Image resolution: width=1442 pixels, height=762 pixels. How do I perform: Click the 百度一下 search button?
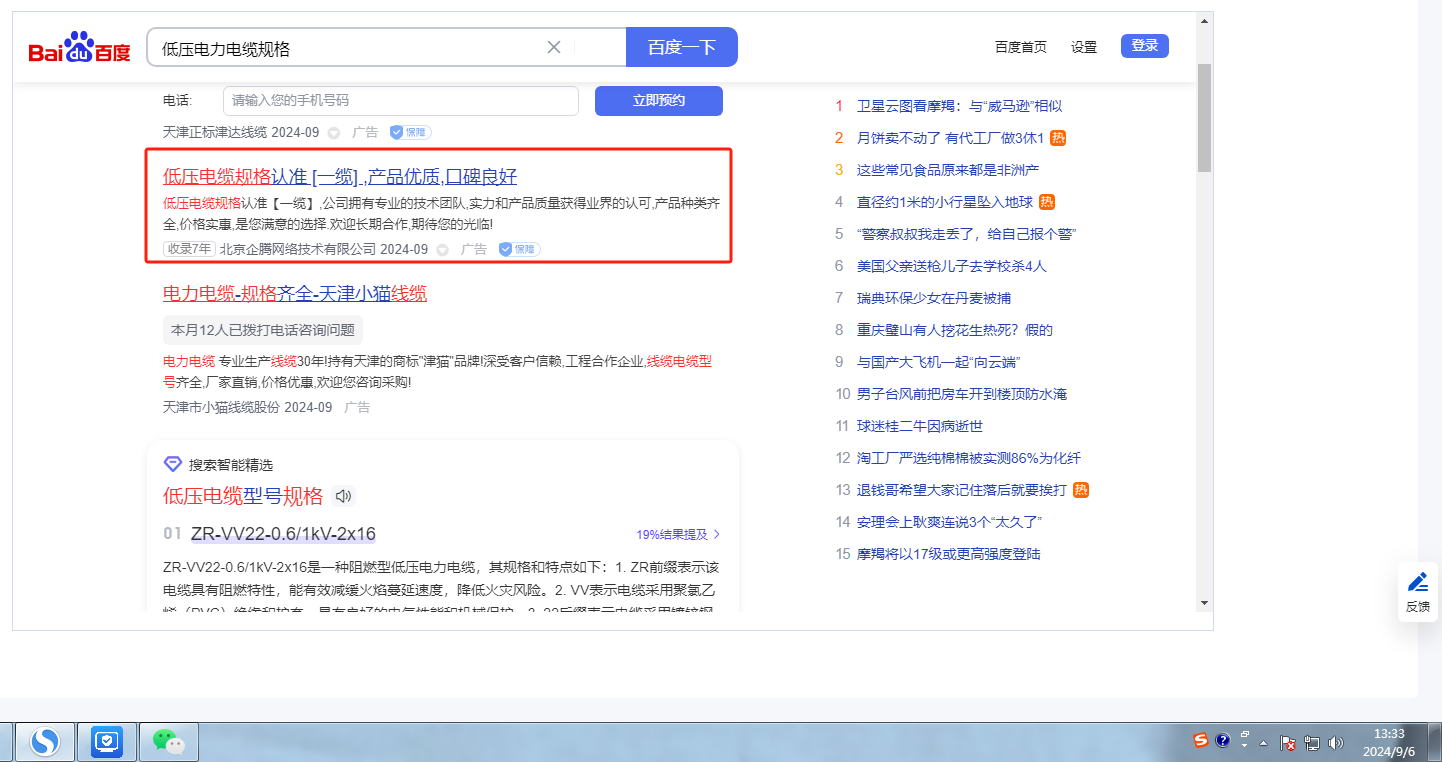(x=682, y=47)
